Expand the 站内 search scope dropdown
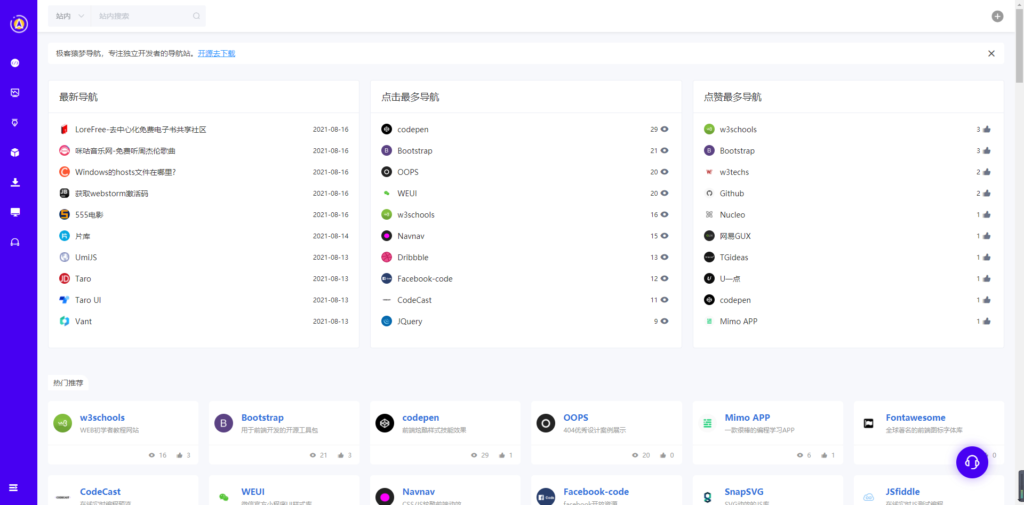The height and width of the screenshot is (505, 1024). 69,16
